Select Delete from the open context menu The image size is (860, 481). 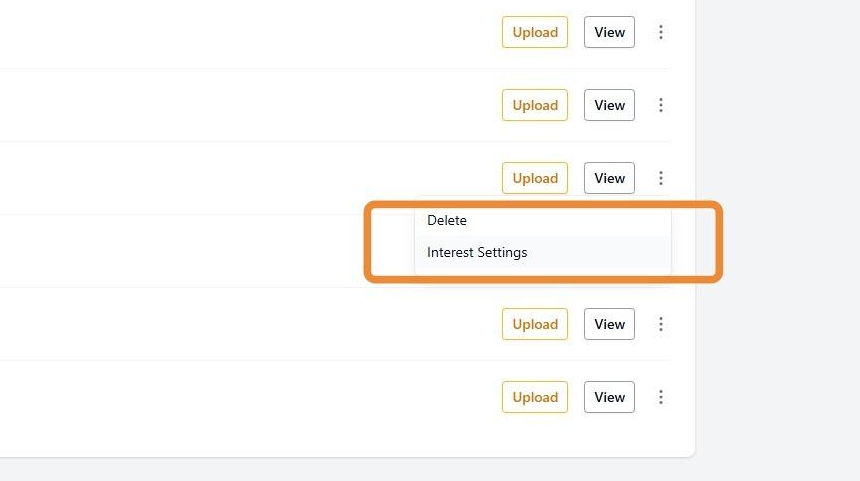point(447,220)
